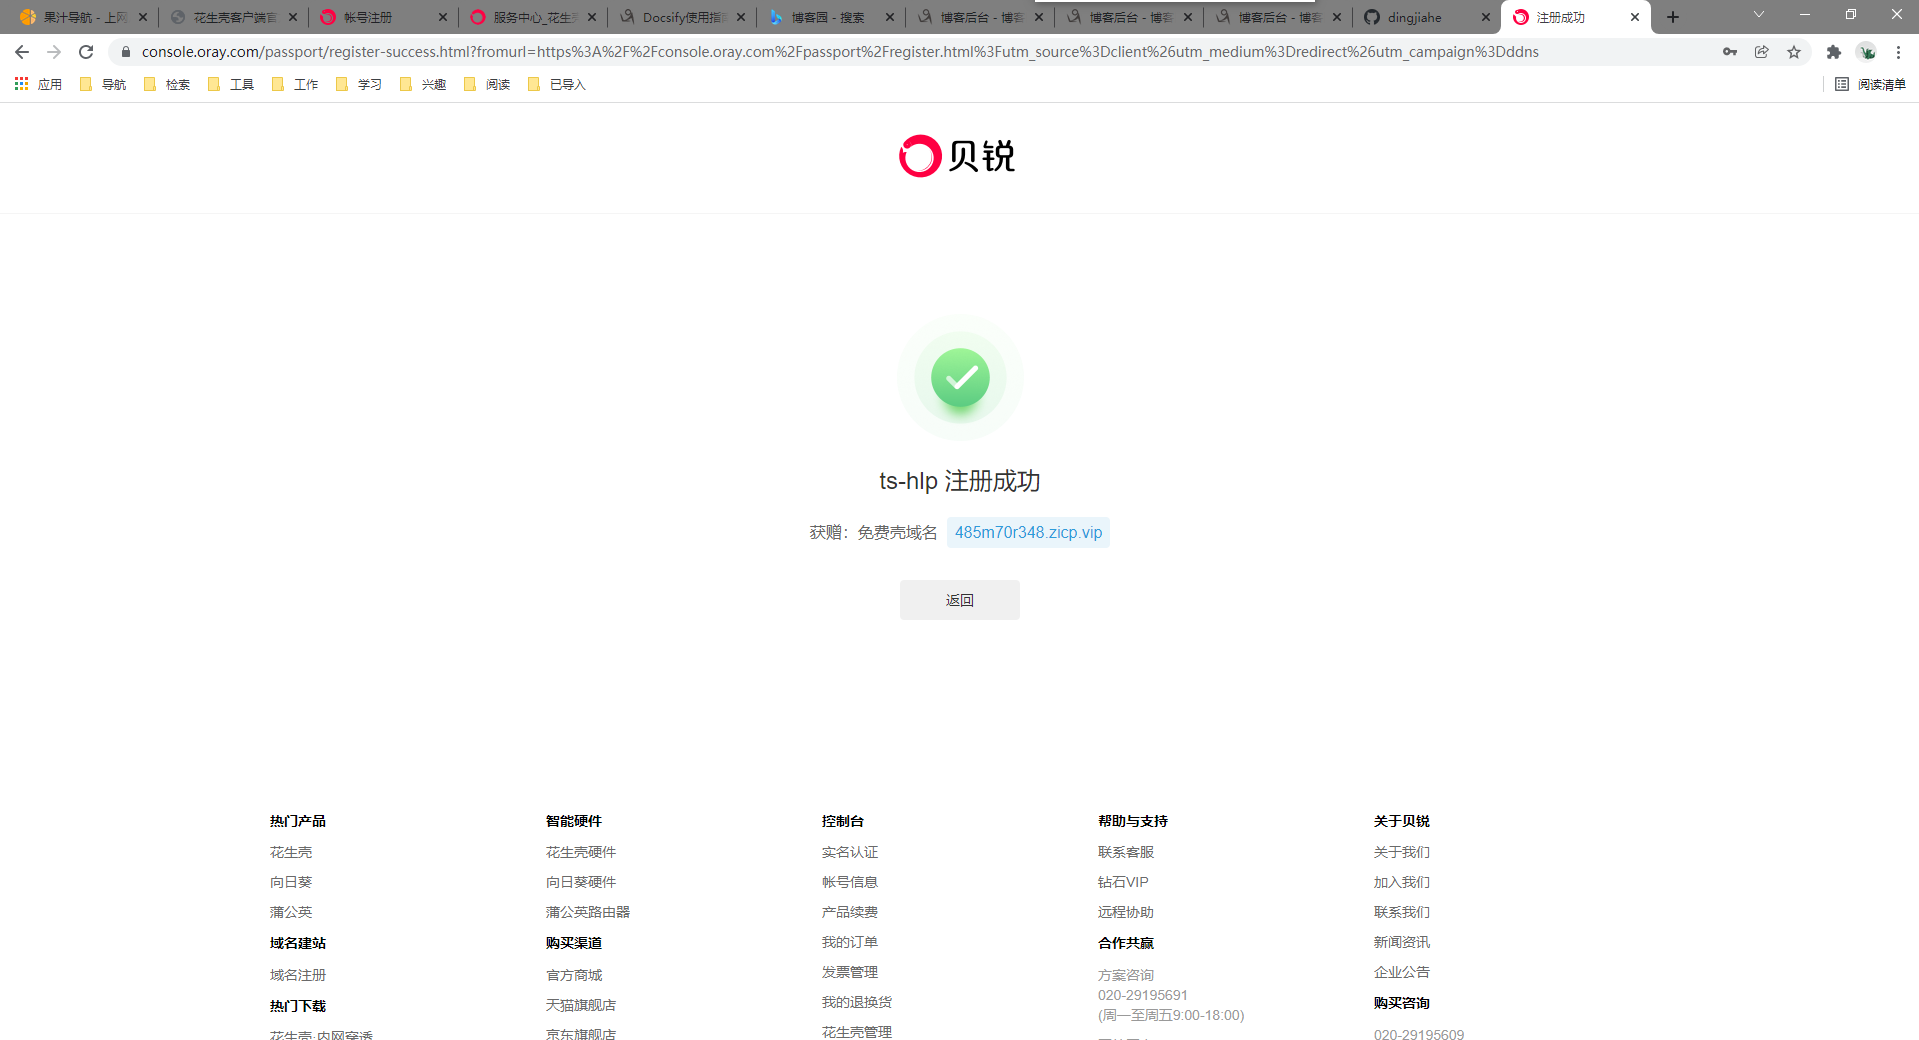This screenshot has width=1919, height=1040.
Task: Expand the 工具 bookmark folder
Action: pos(231,85)
